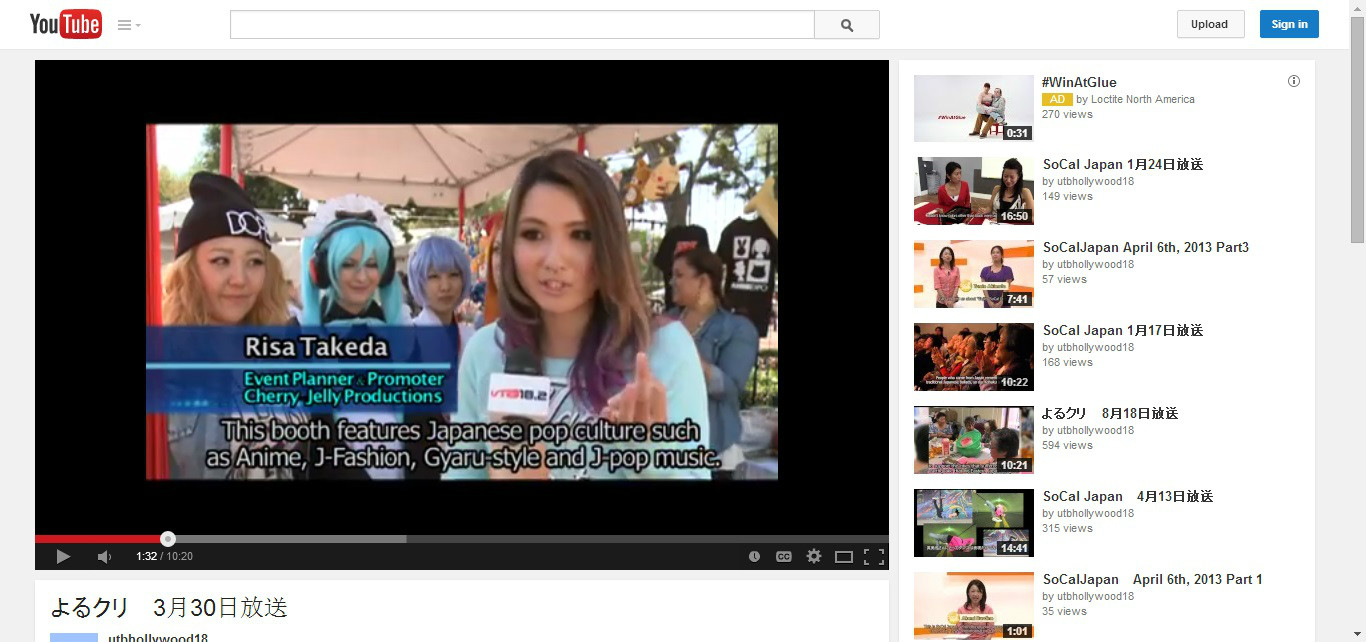This screenshot has width=1366, height=642.
Task: Submit search with magnifier button
Action: coord(847,25)
